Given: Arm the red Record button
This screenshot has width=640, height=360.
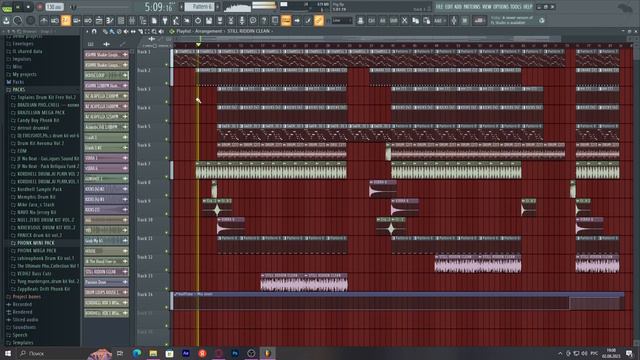Looking at the screenshot, I should coord(40,7).
